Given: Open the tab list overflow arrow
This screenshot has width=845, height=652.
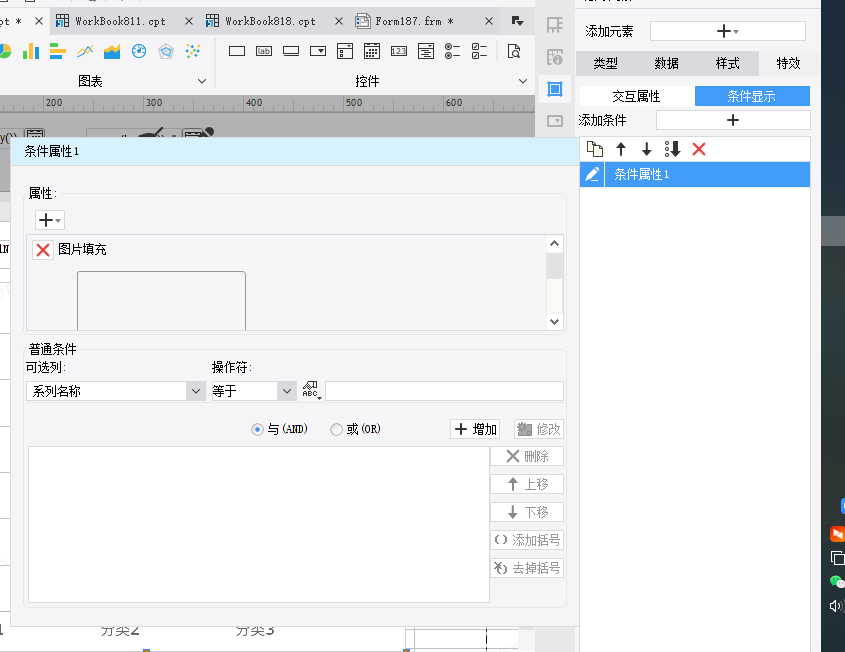Looking at the screenshot, I should 517,21.
